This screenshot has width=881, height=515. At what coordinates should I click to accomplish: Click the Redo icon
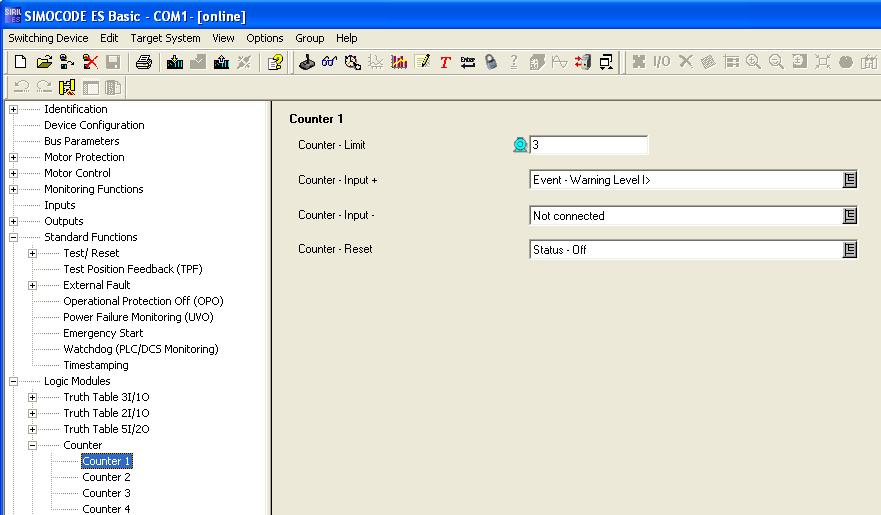pyautogui.click(x=44, y=87)
